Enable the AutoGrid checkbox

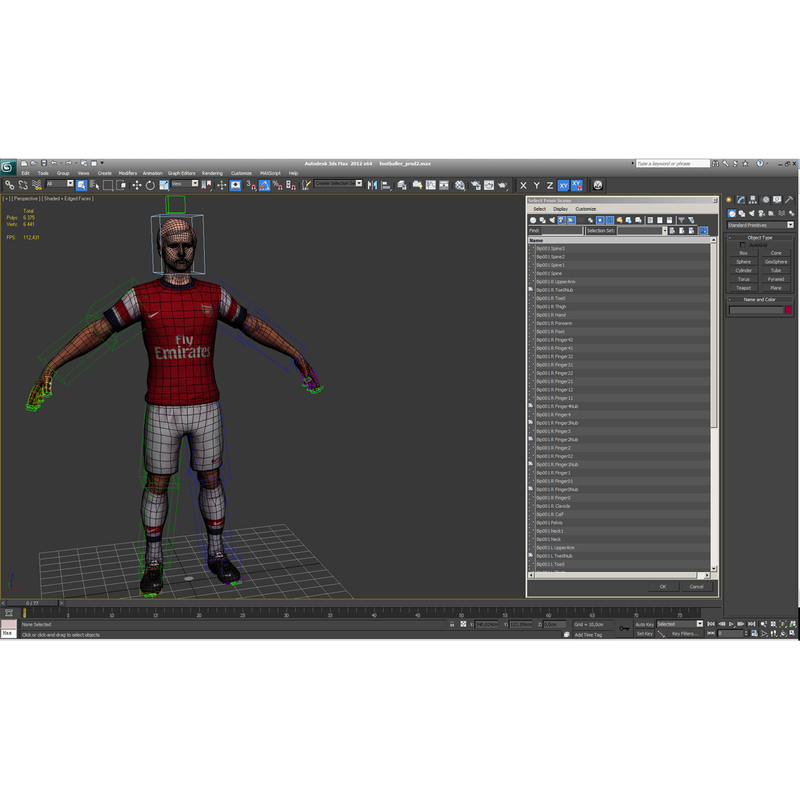click(x=742, y=245)
